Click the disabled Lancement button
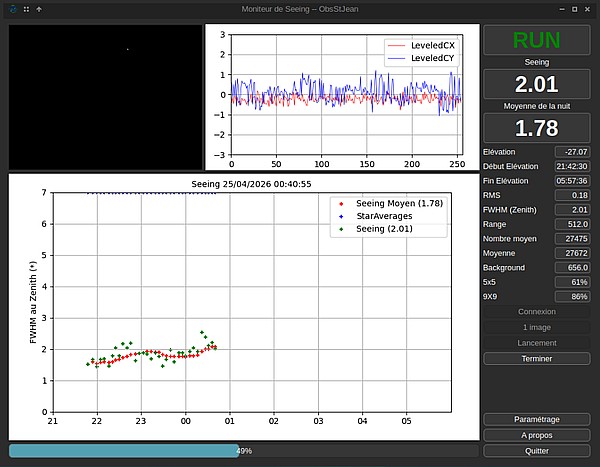Viewport: 600px width, 467px height. click(x=536, y=343)
